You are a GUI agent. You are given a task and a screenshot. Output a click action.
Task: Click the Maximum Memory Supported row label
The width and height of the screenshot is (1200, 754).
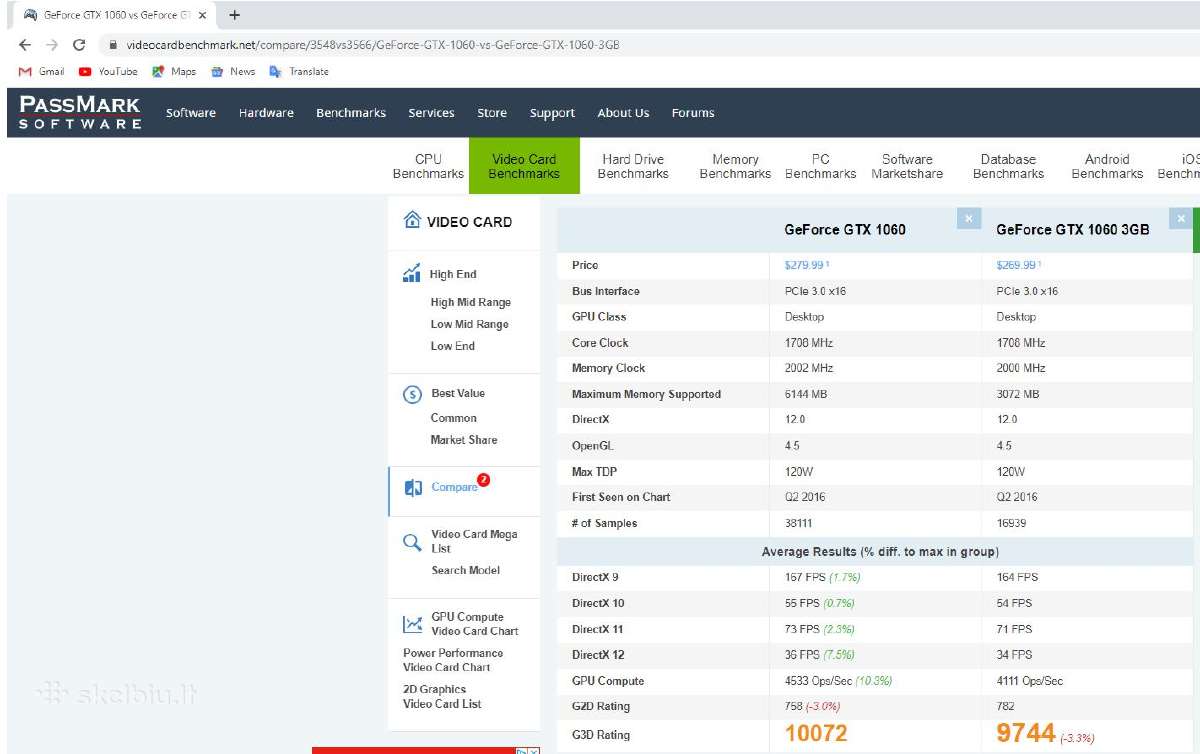click(x=646, y=394)
